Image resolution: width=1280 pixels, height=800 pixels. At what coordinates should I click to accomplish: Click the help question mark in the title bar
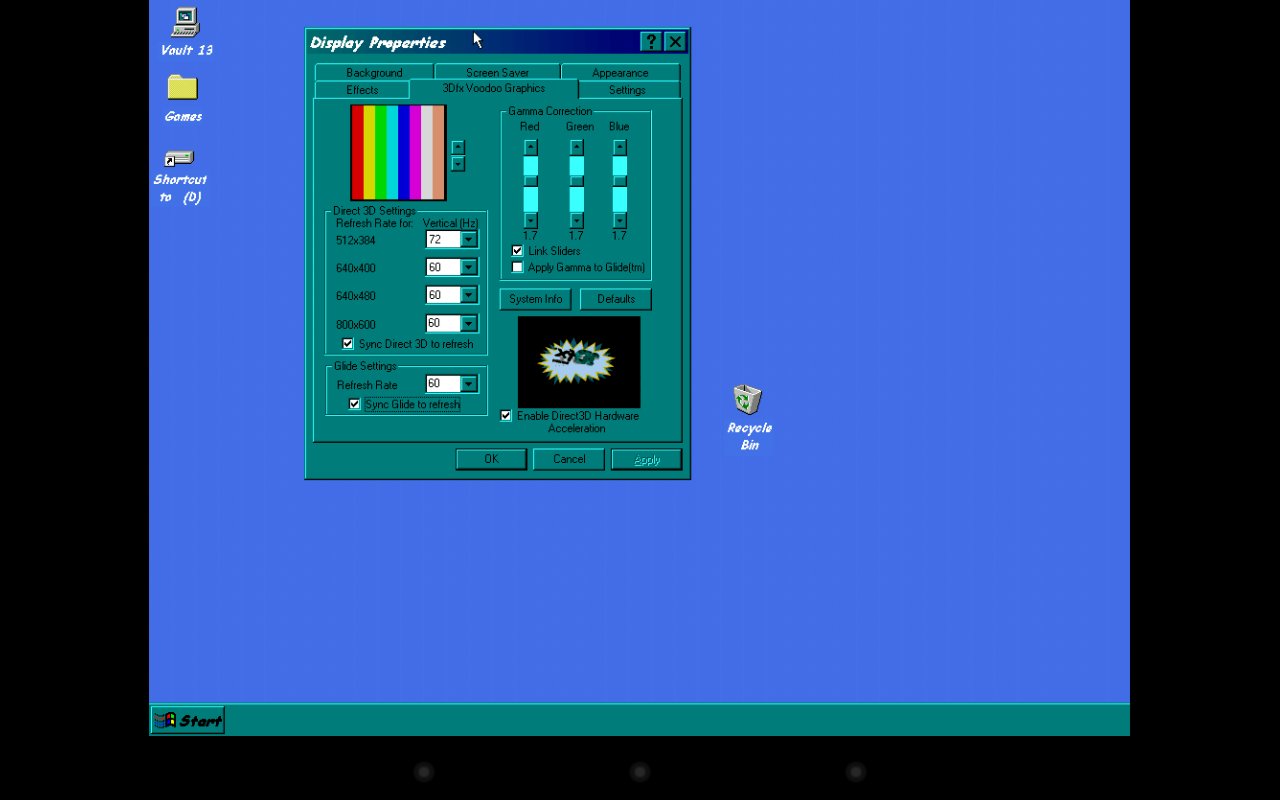[650, 41]
